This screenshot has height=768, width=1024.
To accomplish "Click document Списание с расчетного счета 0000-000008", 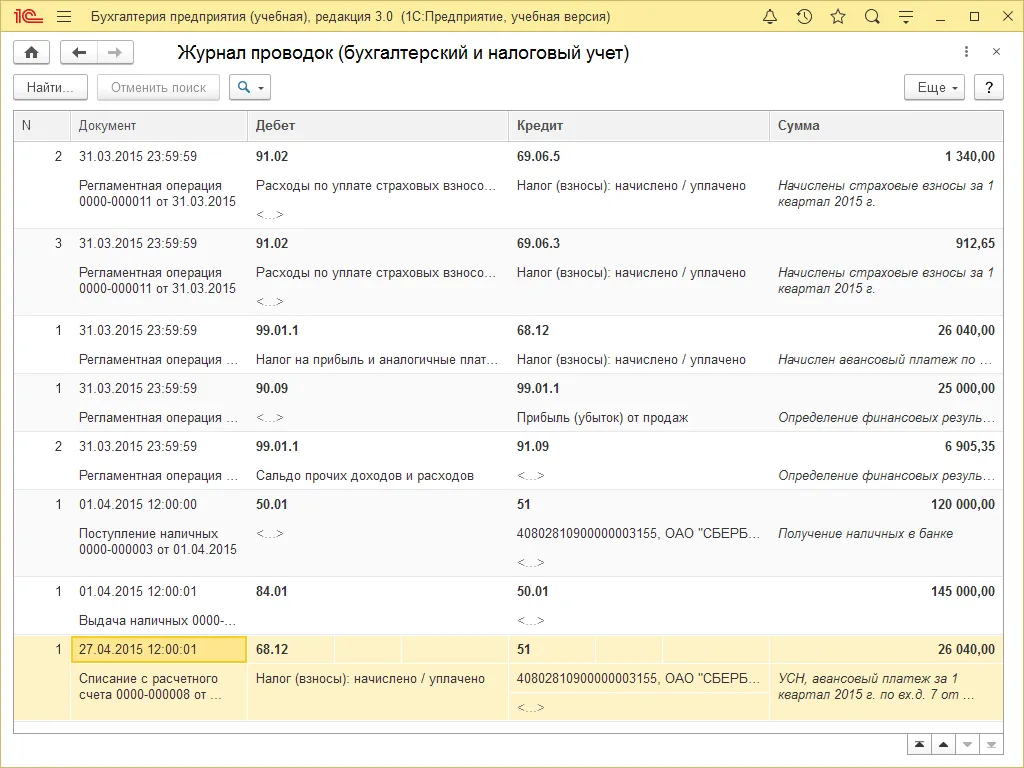I will (x=150, y=686).
